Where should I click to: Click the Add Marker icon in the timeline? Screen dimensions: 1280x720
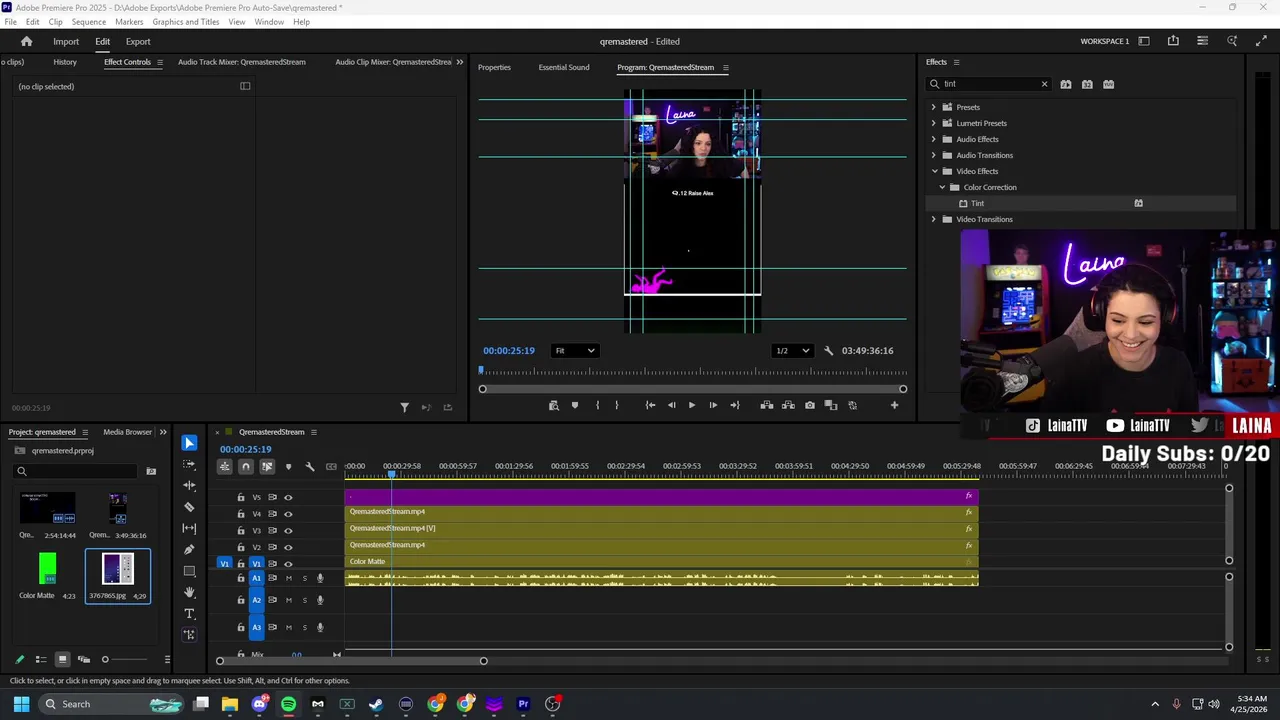288,467
